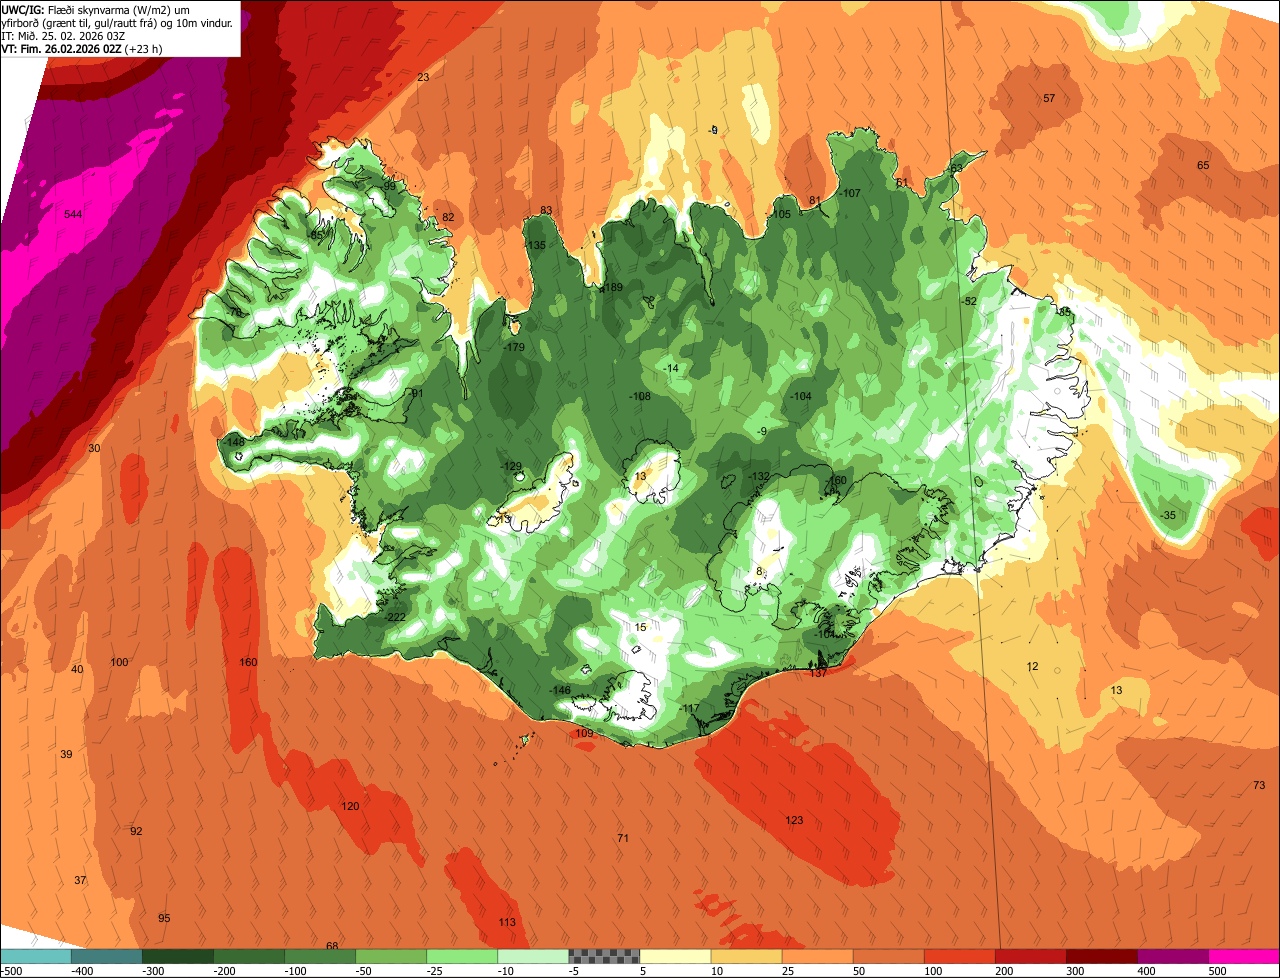Select the -117 value on the south coast

(x=689, y=709)
